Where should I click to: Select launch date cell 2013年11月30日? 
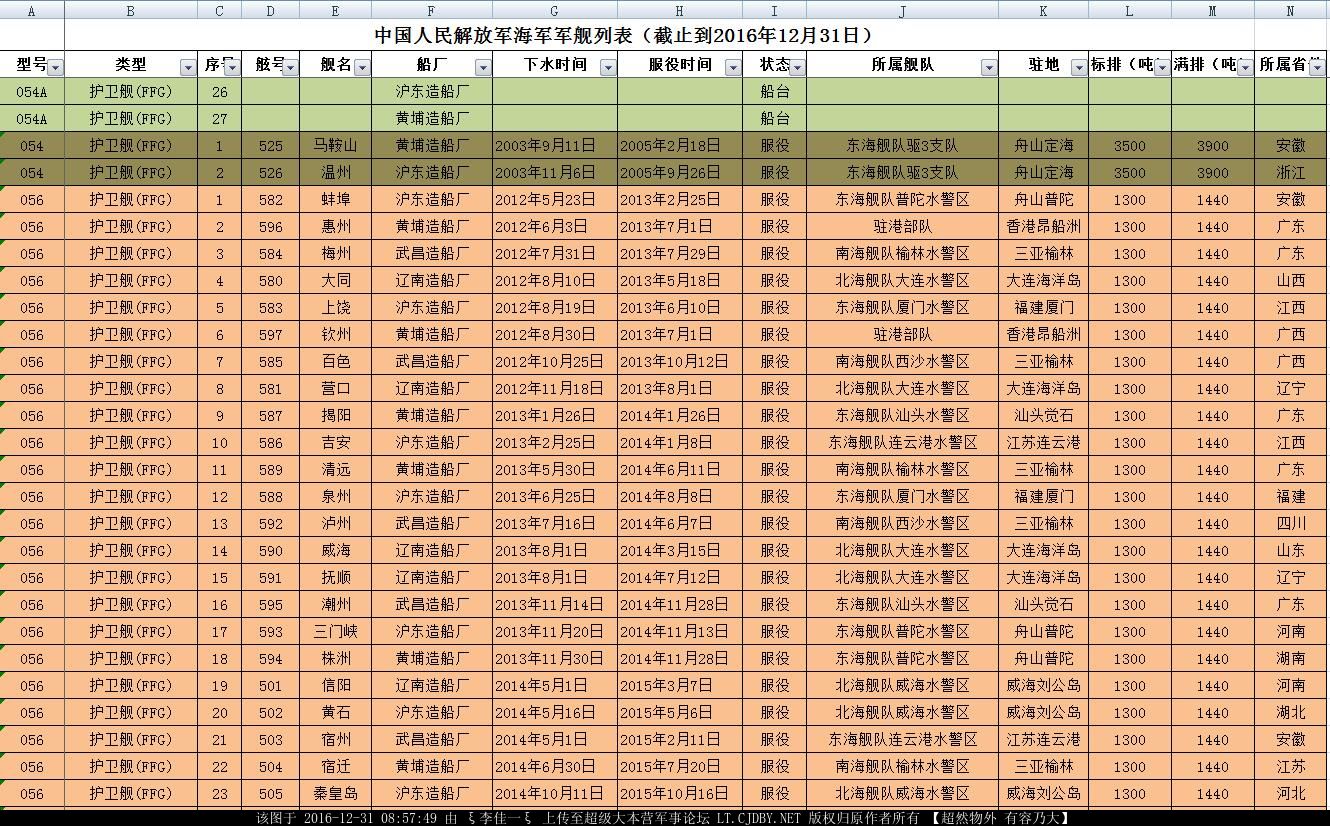(555, 658)
